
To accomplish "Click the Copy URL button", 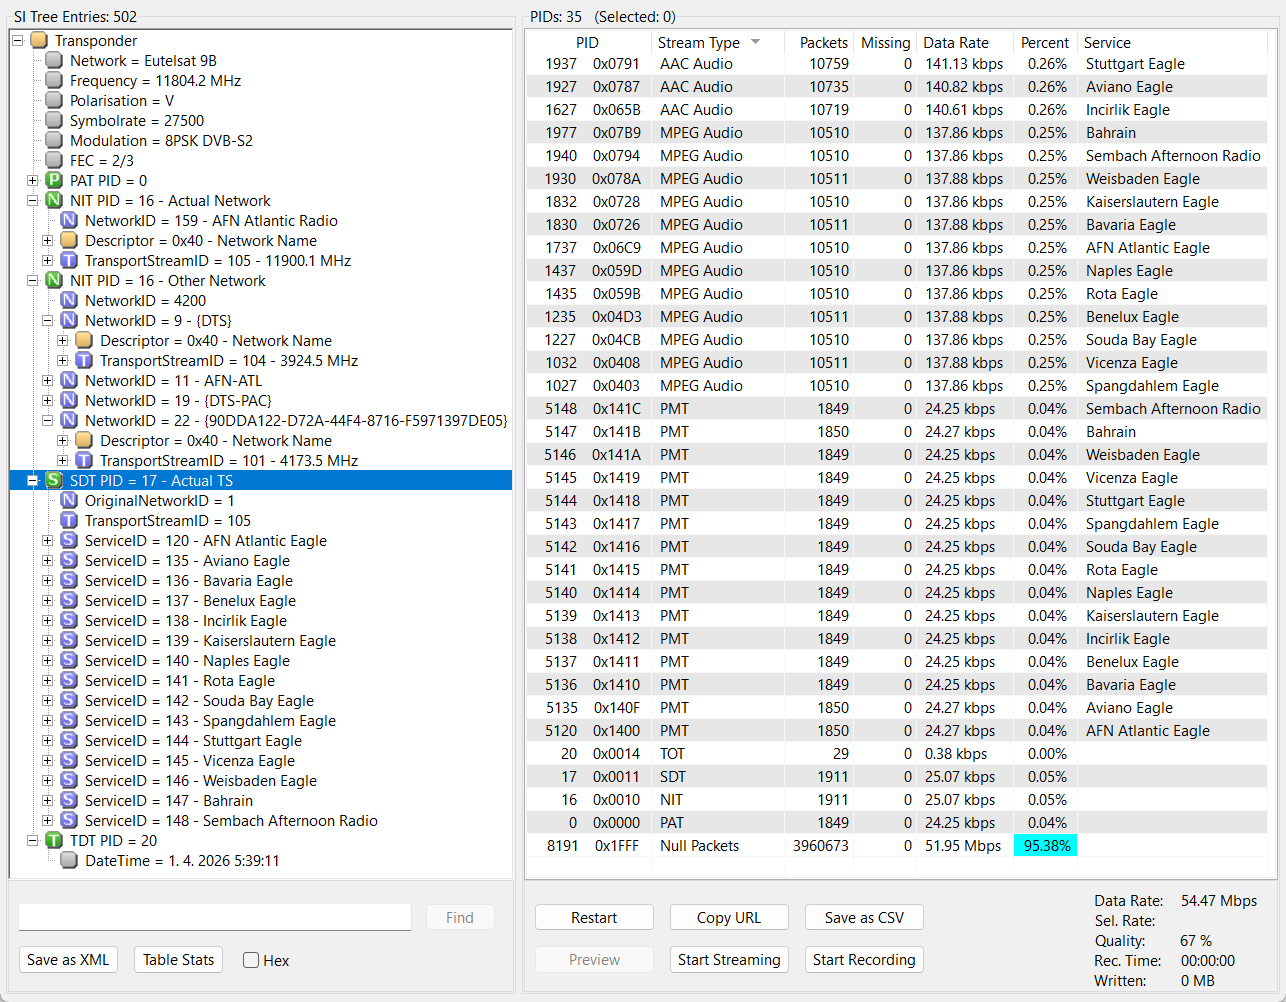I will tap(729, 918).
